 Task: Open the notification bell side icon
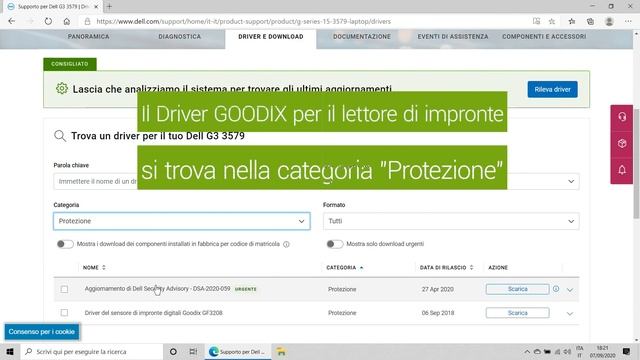(622, 170)
